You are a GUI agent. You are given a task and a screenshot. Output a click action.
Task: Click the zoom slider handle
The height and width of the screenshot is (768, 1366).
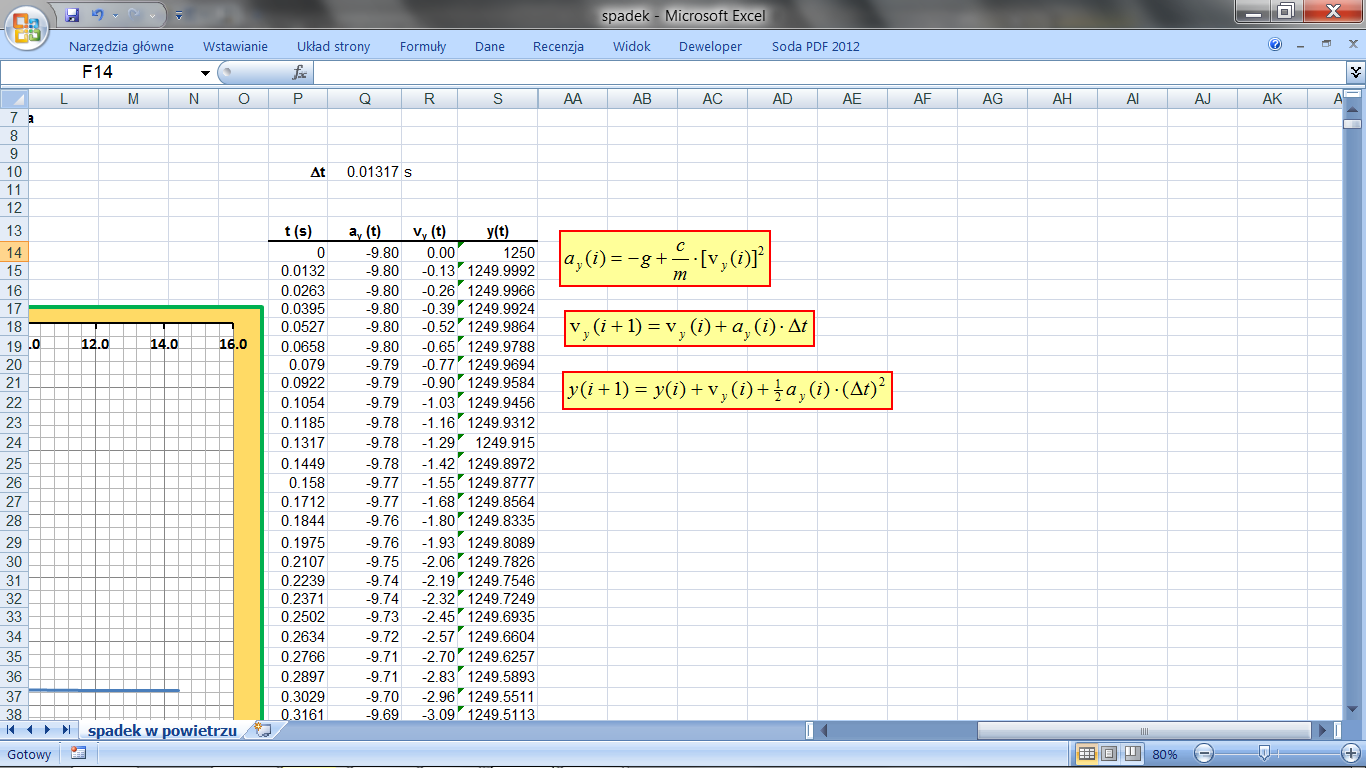click(x=1265, y=754)
